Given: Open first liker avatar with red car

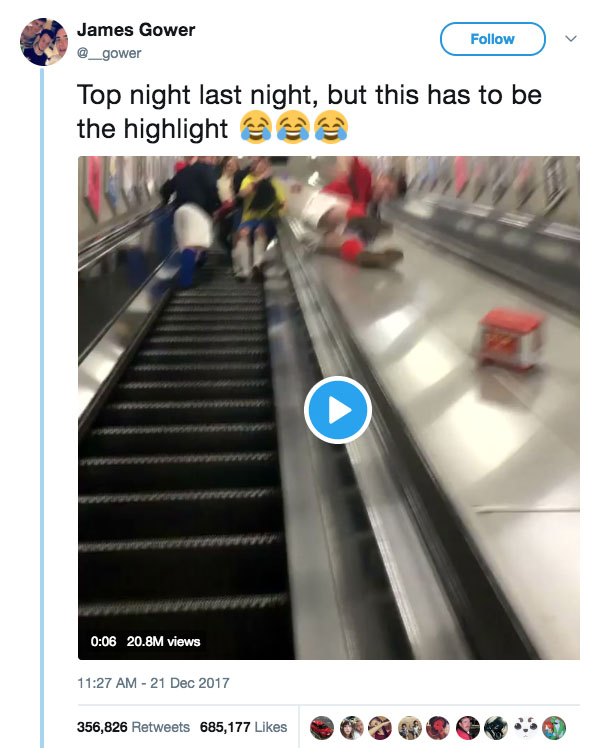Looking at the screenshot, I should (322, 728).
